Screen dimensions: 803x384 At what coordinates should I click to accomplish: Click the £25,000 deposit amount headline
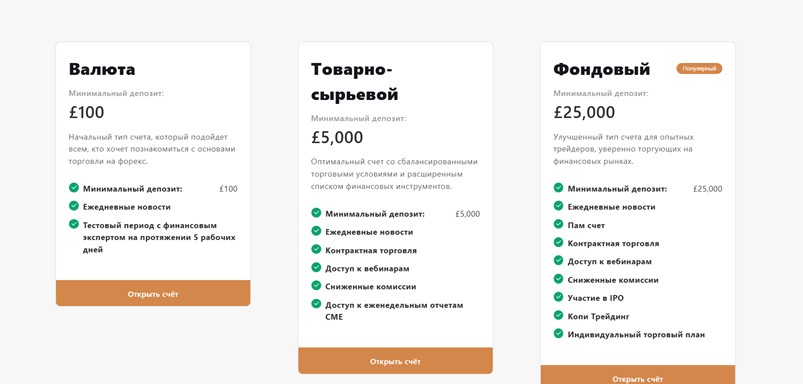[584, 112]
